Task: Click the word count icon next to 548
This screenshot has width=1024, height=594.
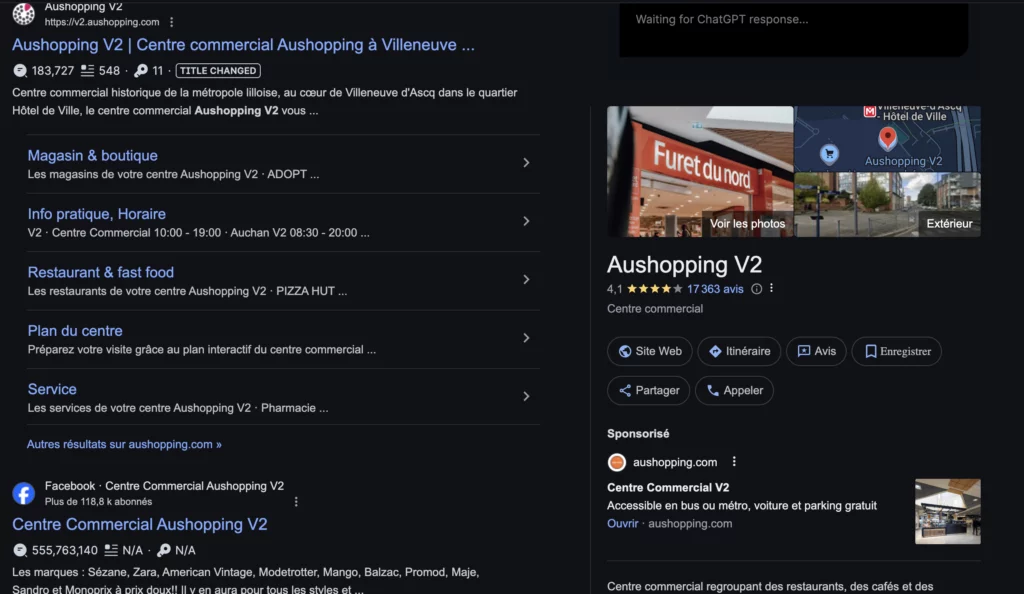Action: [88, 70]
